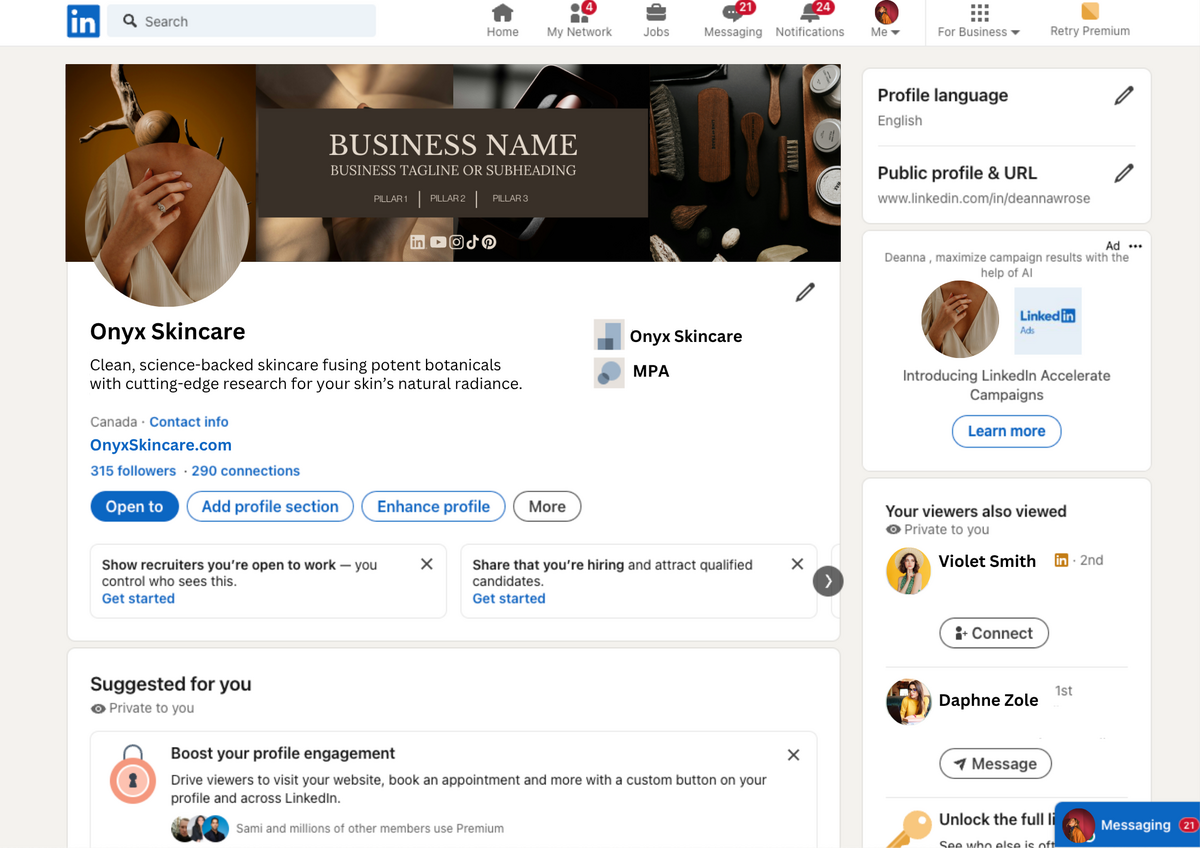Open the Notifications bell icon
The height and width of the screenshot is (848, 1200).
[x=810, y=13]
